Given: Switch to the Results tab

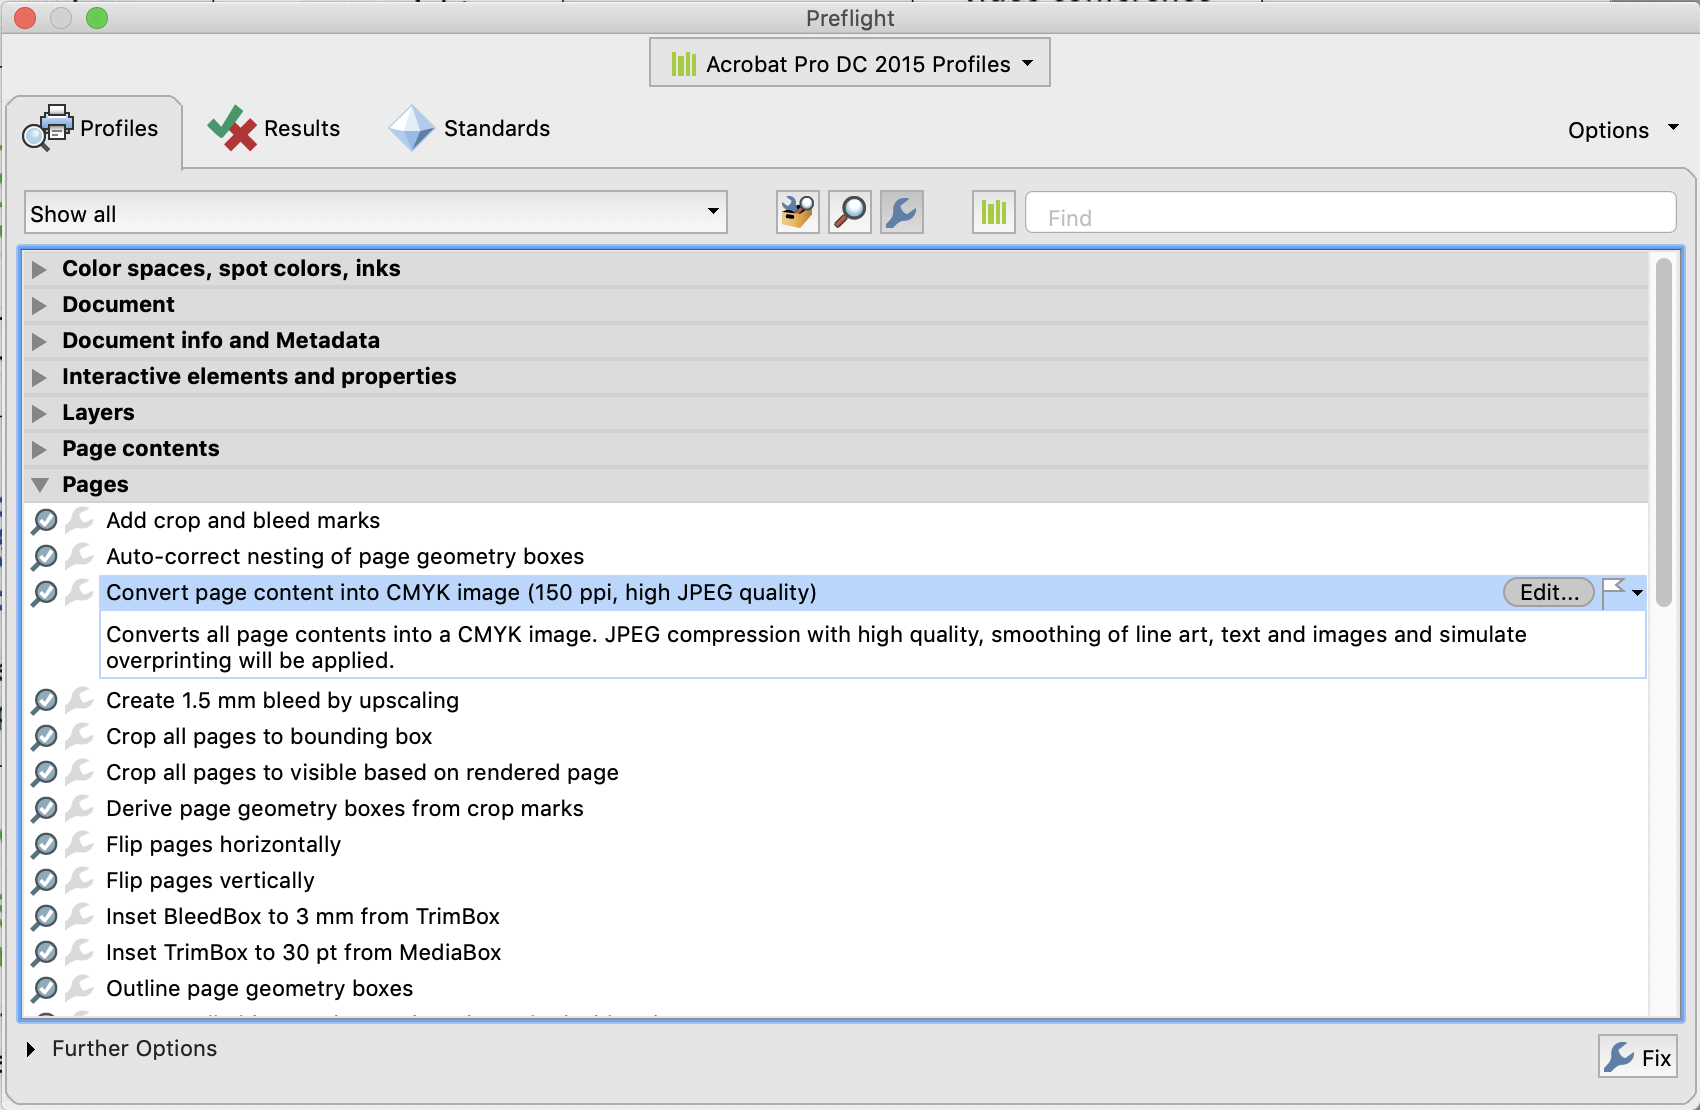Looking at the screenshot, I should 274,128.
